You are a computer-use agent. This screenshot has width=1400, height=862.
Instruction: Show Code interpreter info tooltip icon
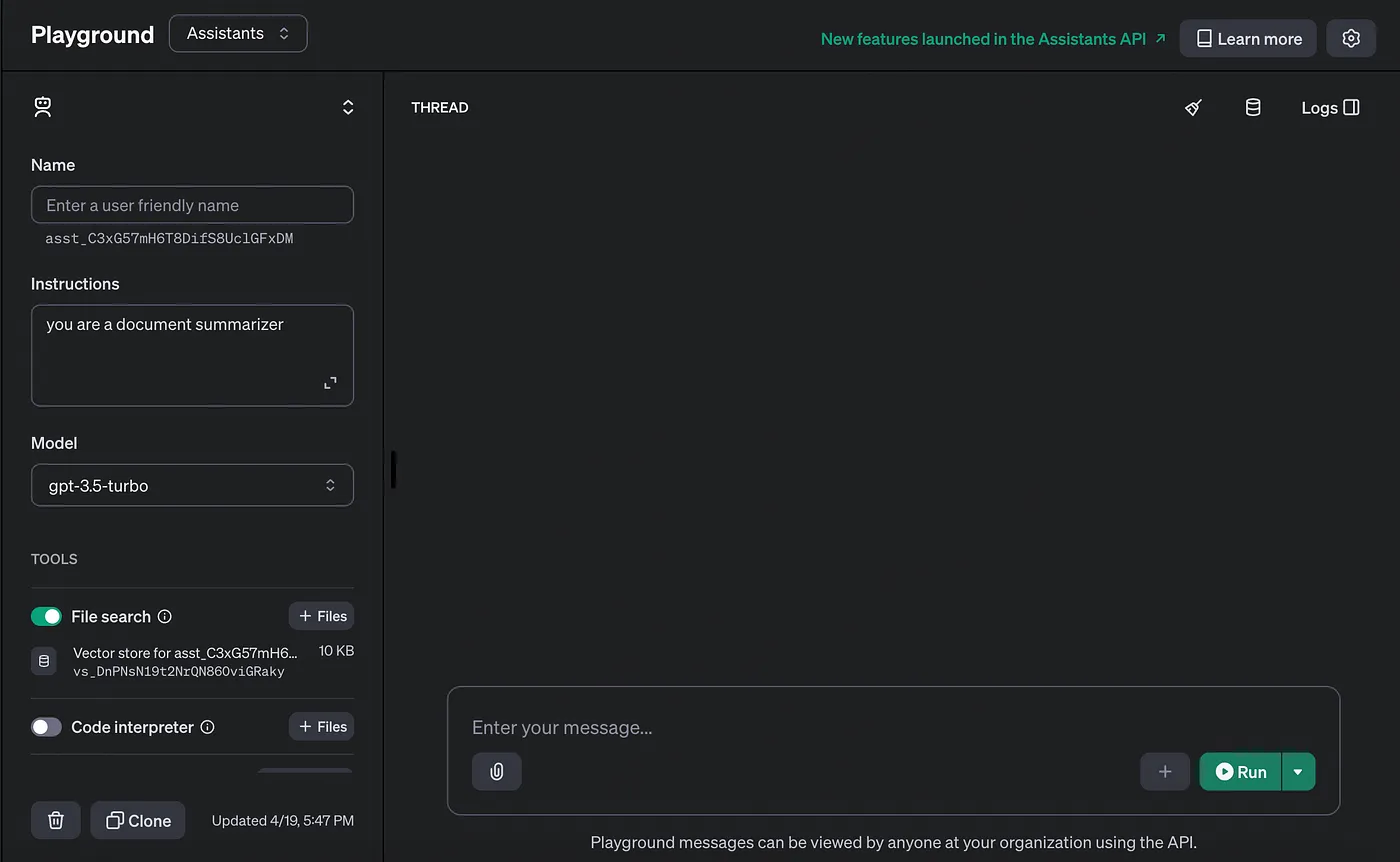point(208,727)
